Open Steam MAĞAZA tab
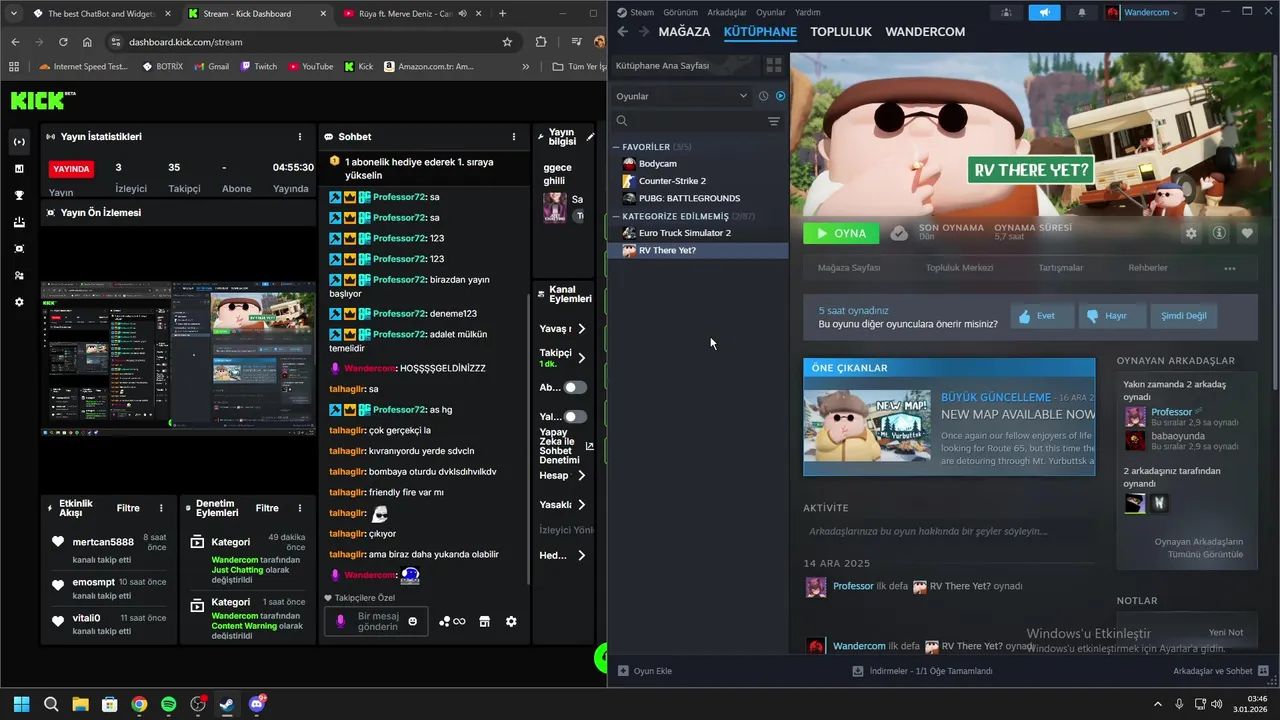The width and height of the screenshot is (1280, 720). pos(684,32)
